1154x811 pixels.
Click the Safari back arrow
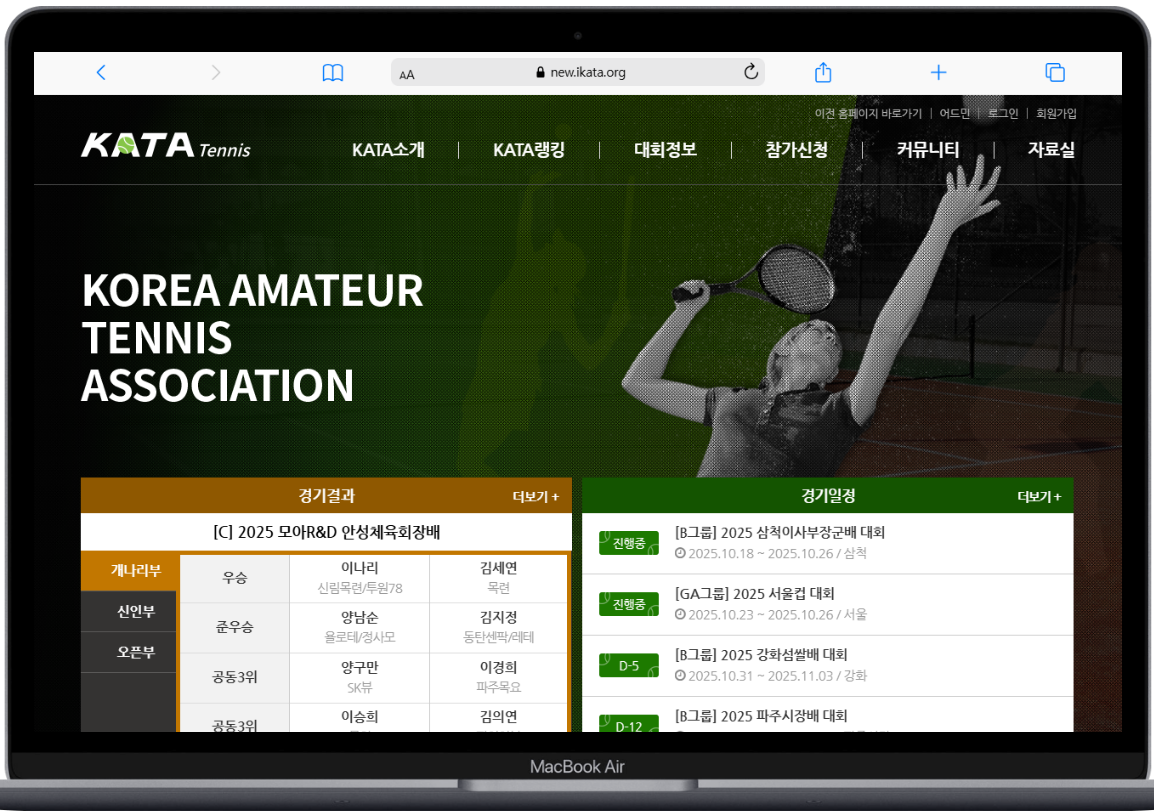tap(101, 72)
